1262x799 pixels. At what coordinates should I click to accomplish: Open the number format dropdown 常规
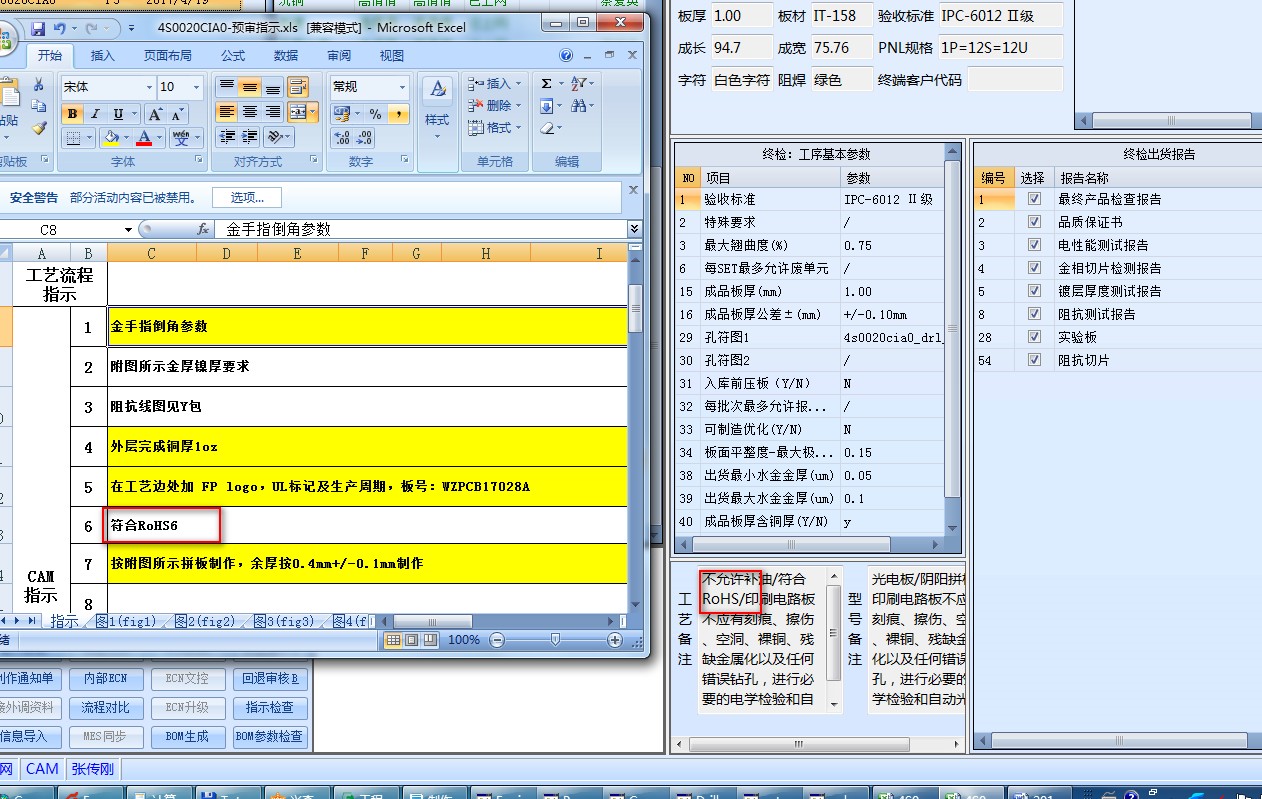point(402,87)
